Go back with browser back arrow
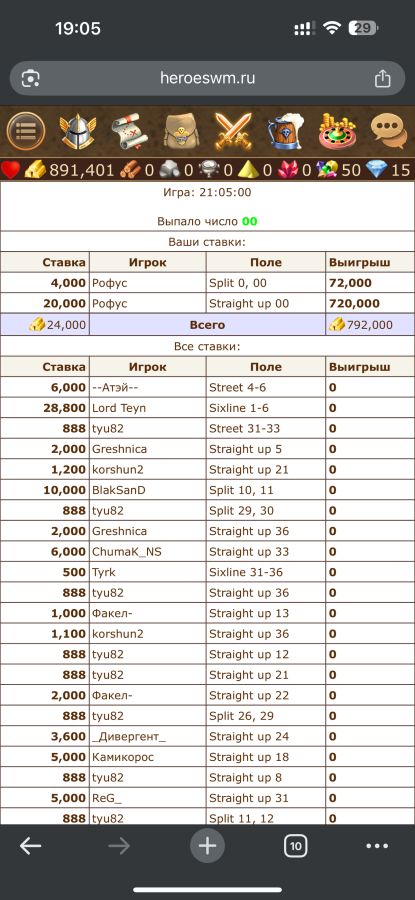The height and width of the screenshot is (900, 415). [x=30, y=845]
